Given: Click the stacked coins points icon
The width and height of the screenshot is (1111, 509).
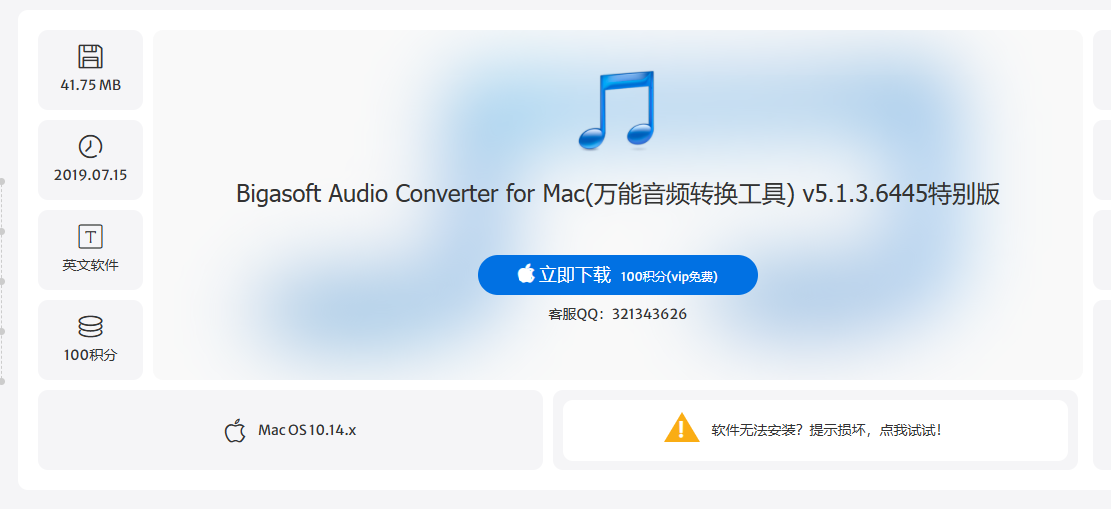Looking at the screenshot, I should click(91, 326).
